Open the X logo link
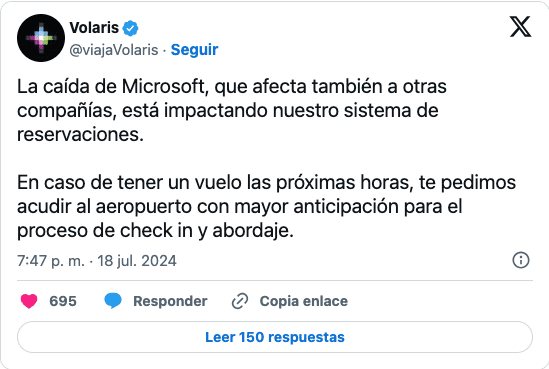The width and height of the screenshot is (549, 369). click(x=520, y=27)
